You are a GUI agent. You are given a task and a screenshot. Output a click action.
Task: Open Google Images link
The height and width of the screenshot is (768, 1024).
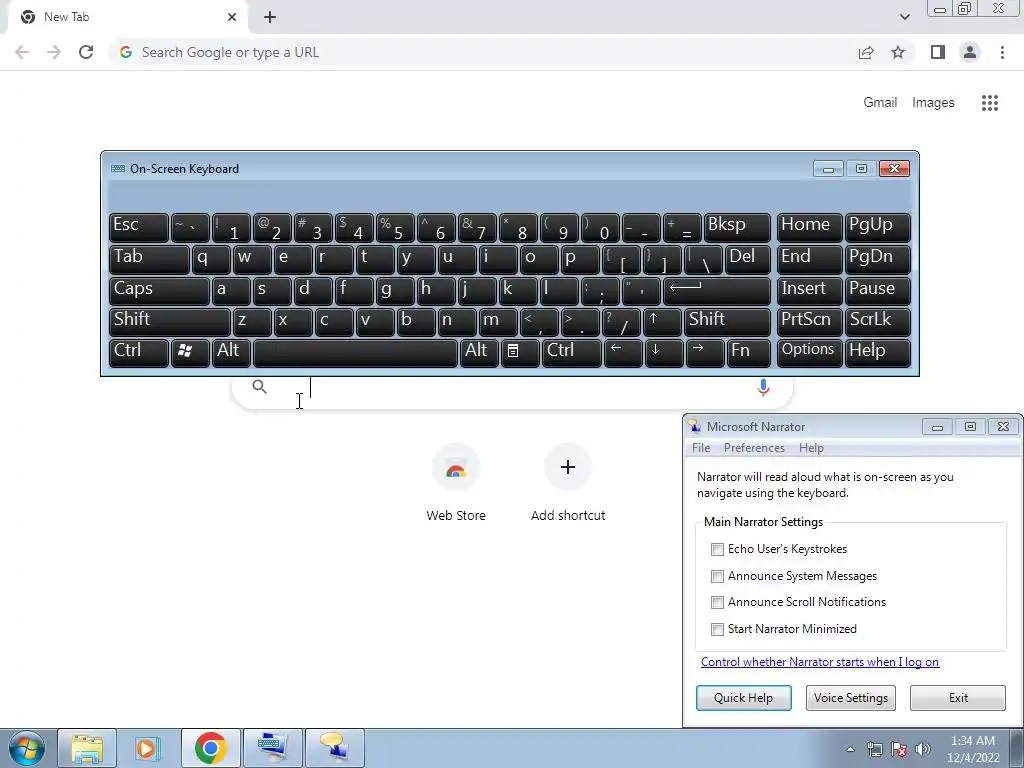pos(933,103)
